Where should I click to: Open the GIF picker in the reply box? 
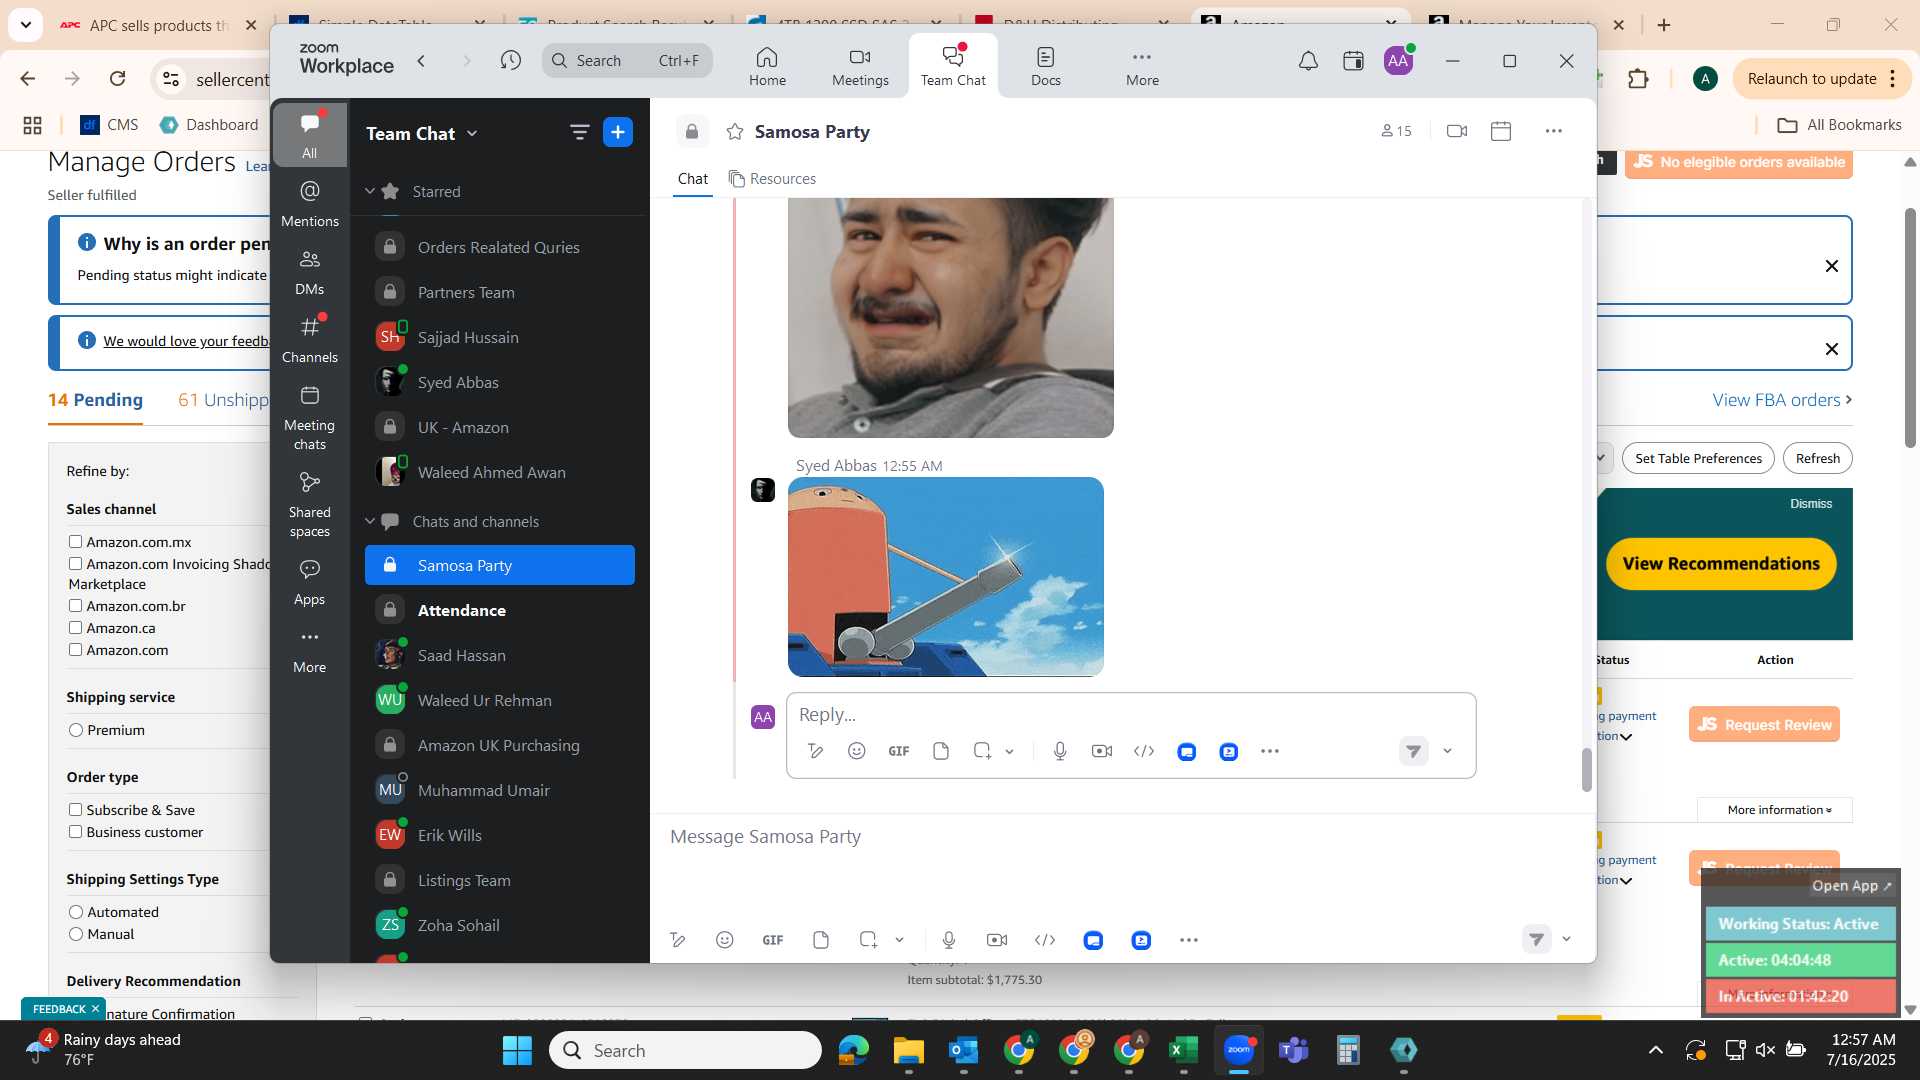(899, 751)
